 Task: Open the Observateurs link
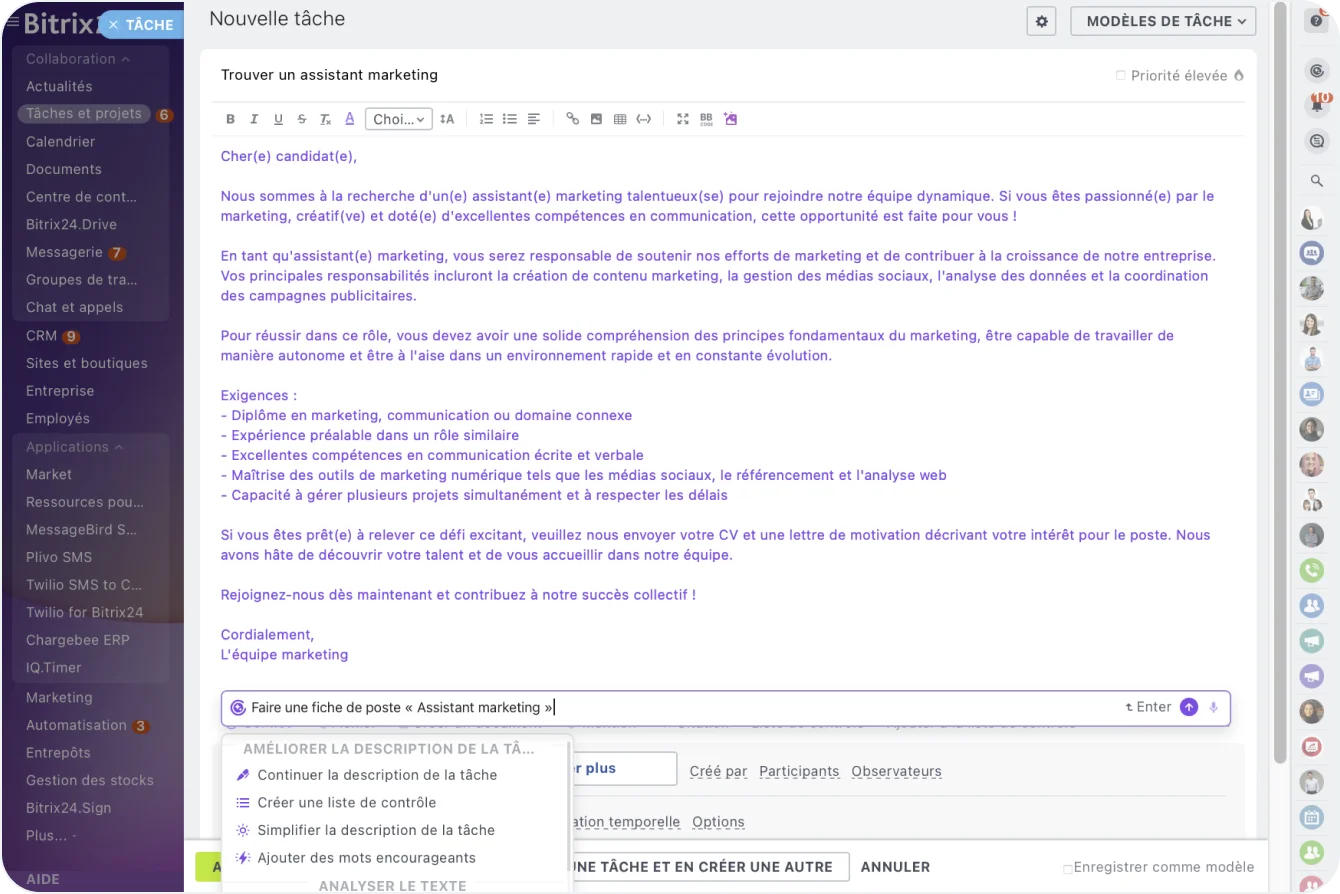pos(896,771)
